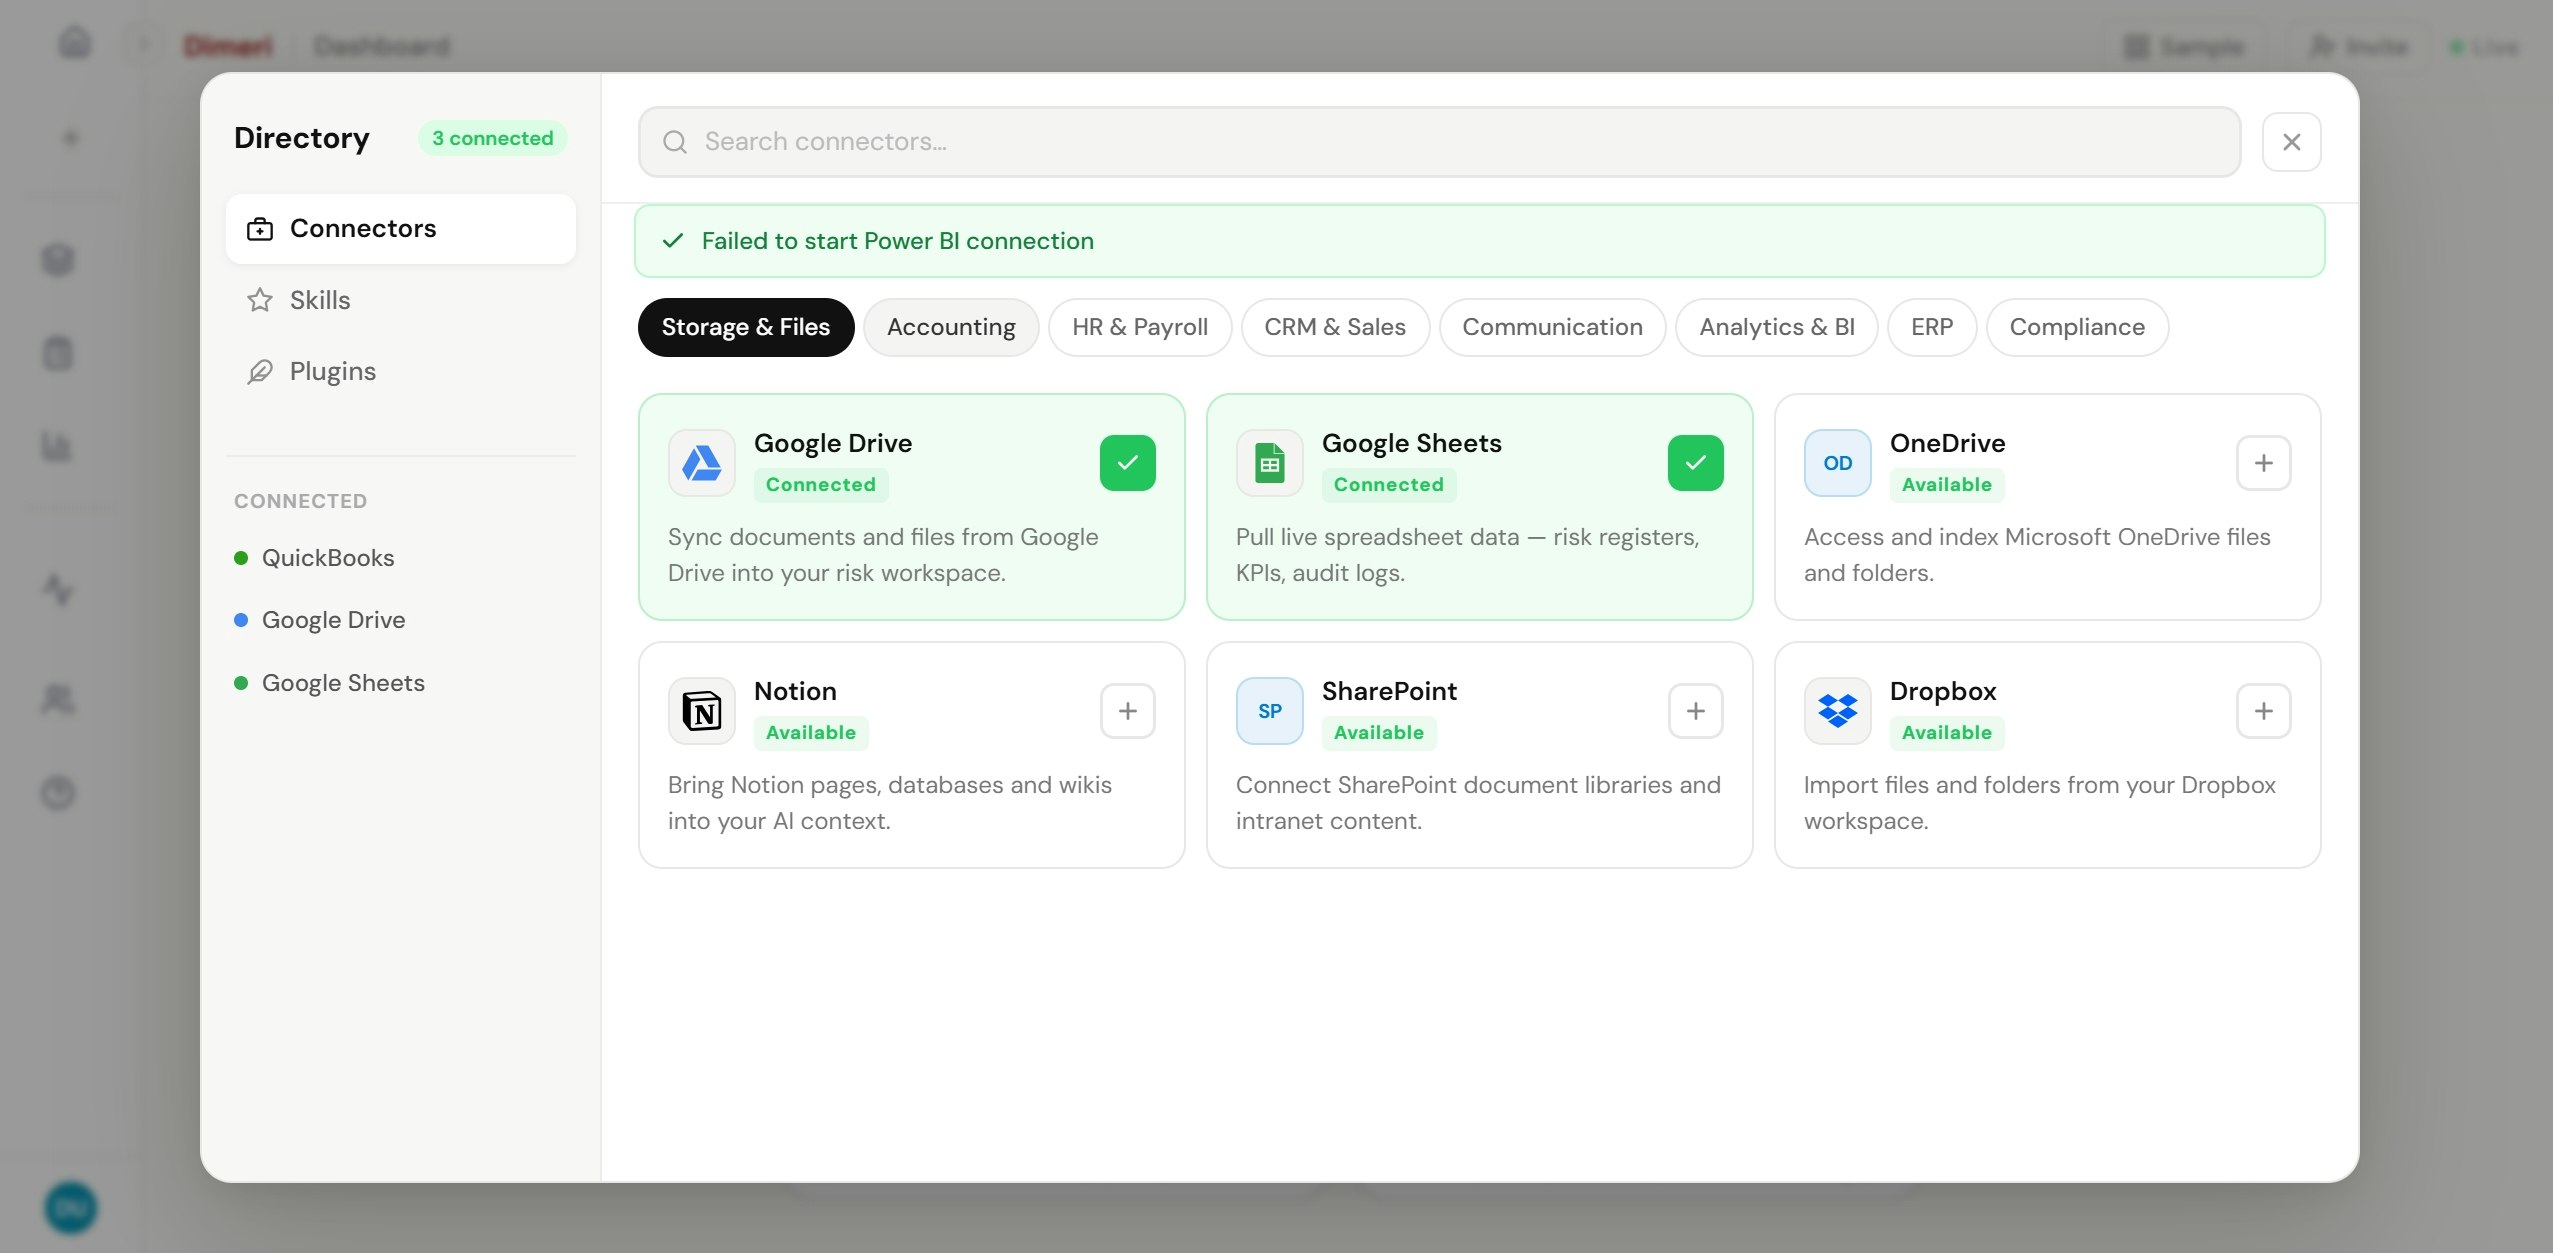Open the Compliance category tab

(2076, 327)
